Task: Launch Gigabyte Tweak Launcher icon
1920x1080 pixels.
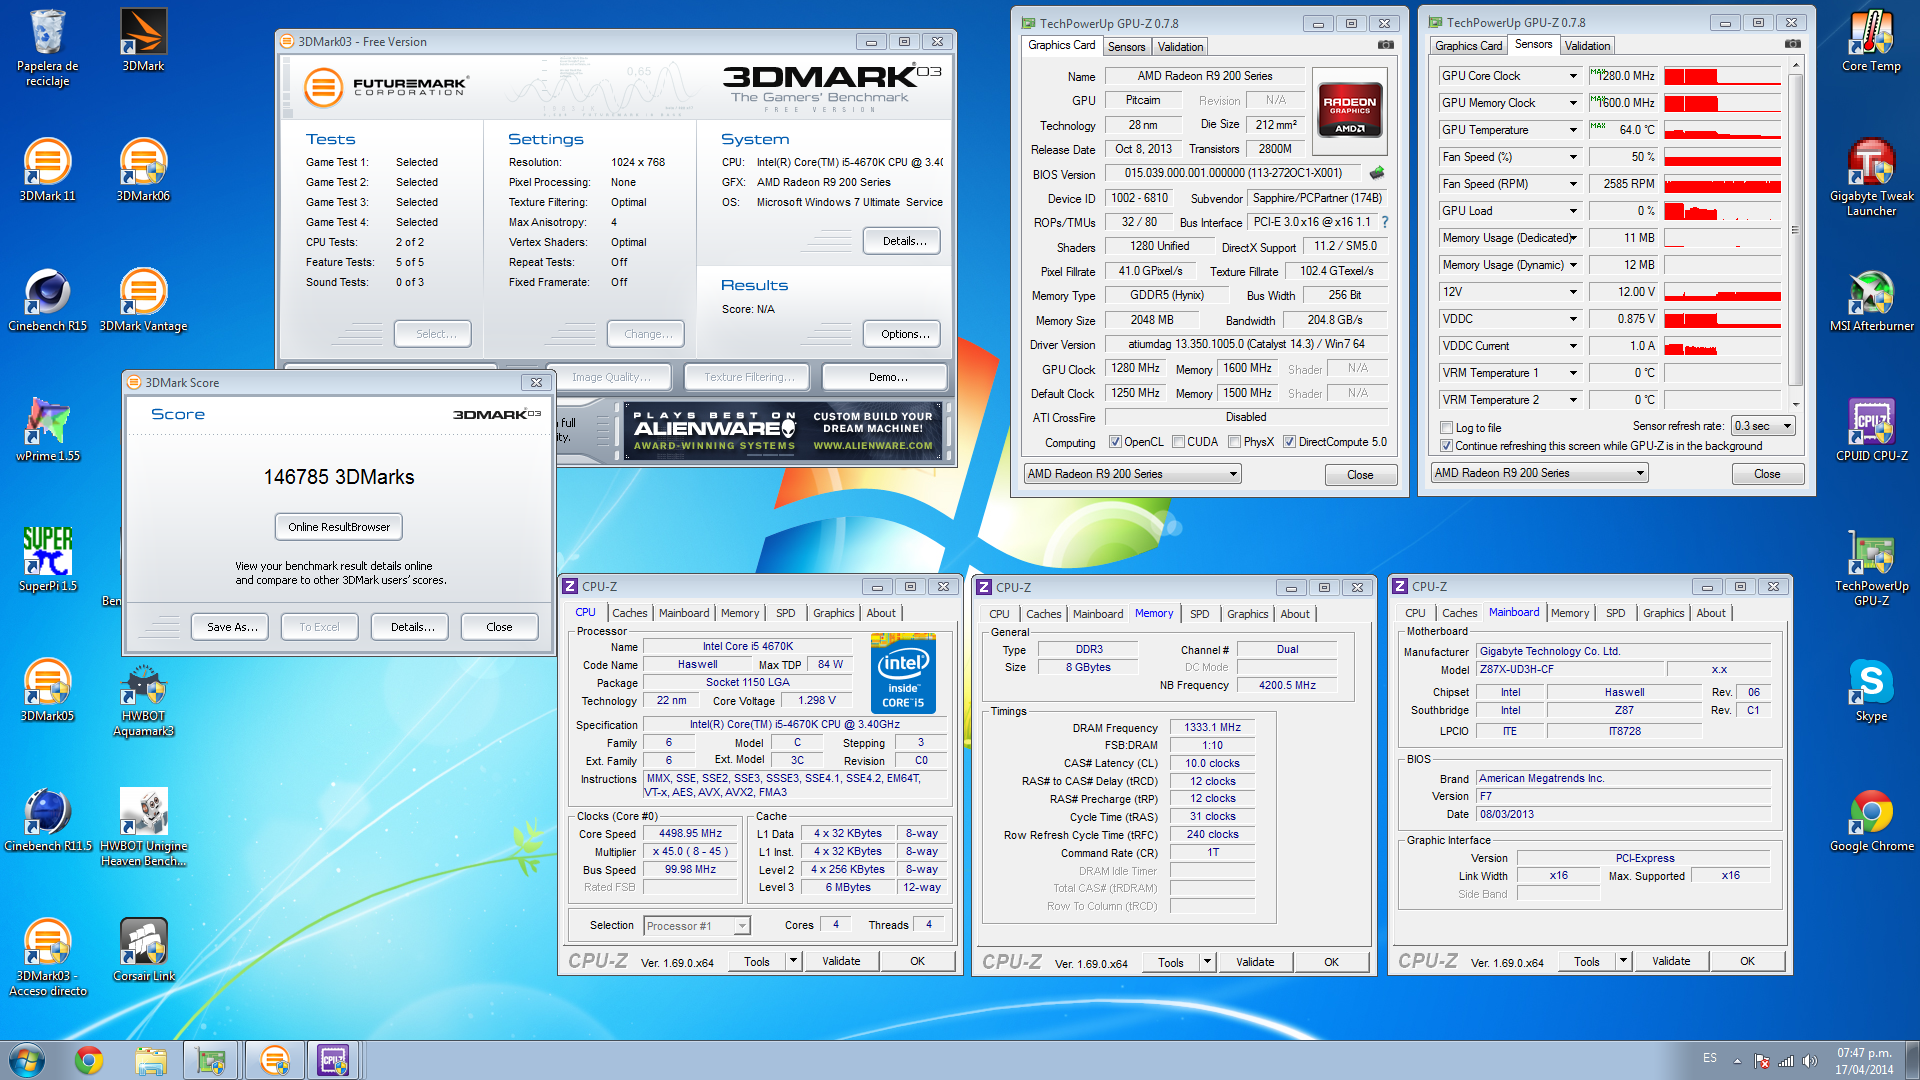Action: click(x=1871, y=178)
